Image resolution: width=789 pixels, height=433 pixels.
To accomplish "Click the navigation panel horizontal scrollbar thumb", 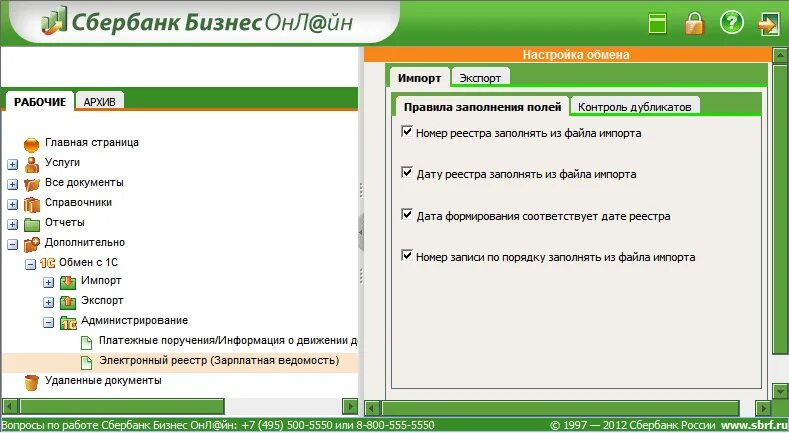I will point(122,406).
